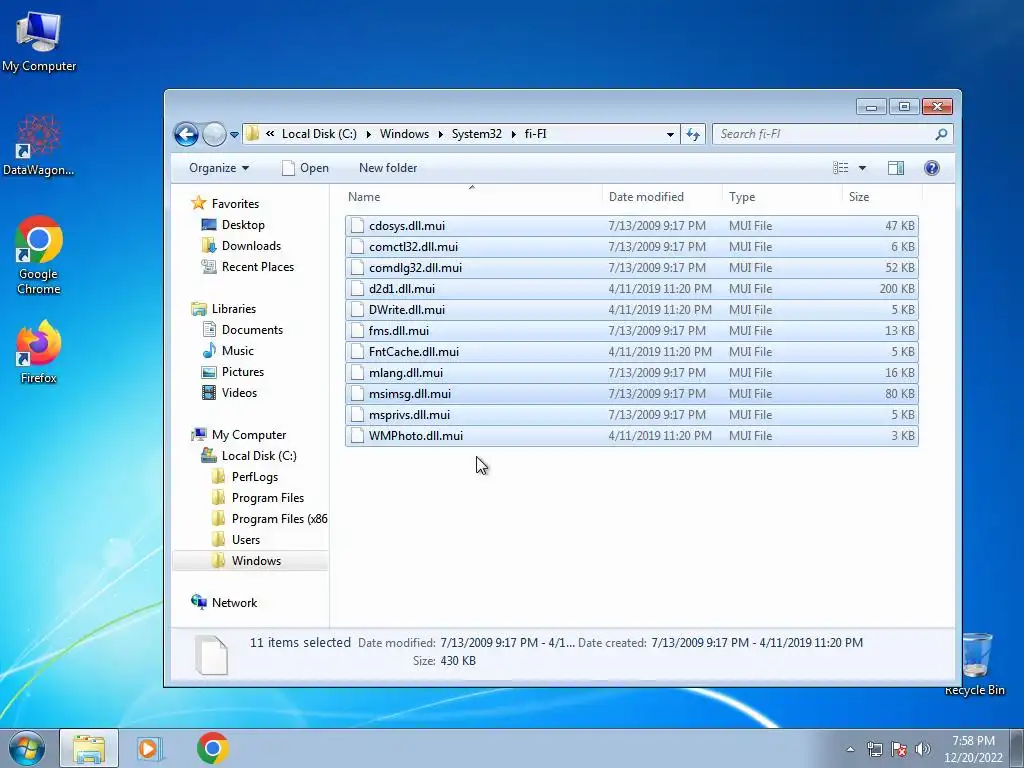Click the Back navigation arrow

pos(186,135)
